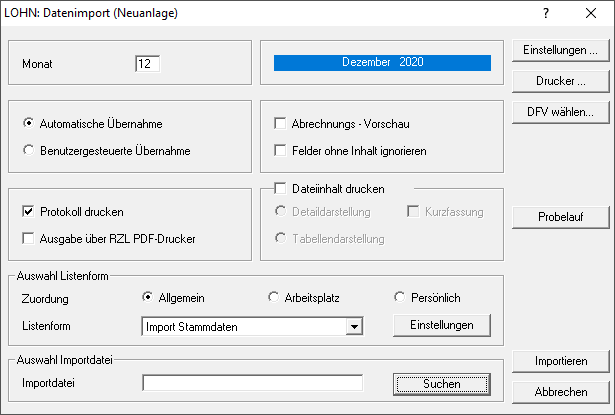Open the Listenform dropdown arrow

click(353, 326)
